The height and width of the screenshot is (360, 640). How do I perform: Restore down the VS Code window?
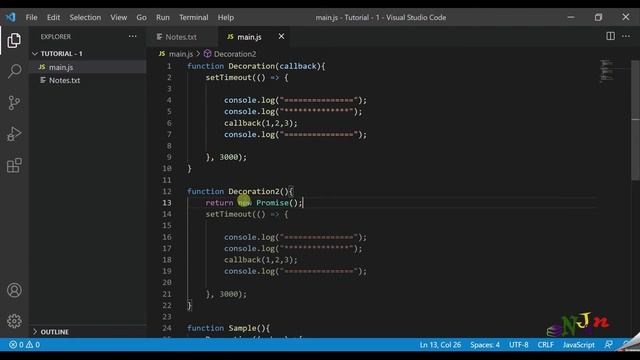tap(598, 17)
